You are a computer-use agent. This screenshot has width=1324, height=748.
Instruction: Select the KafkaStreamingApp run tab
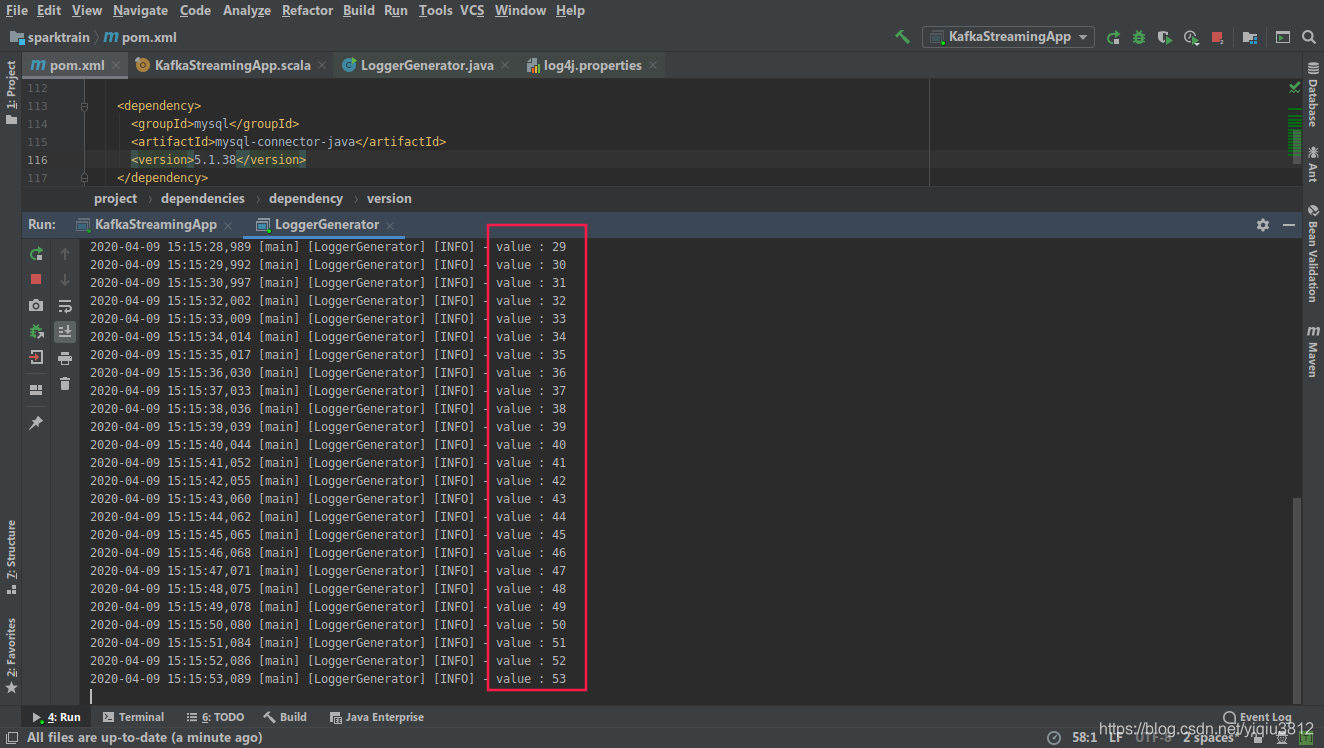(x=155, y=225)
